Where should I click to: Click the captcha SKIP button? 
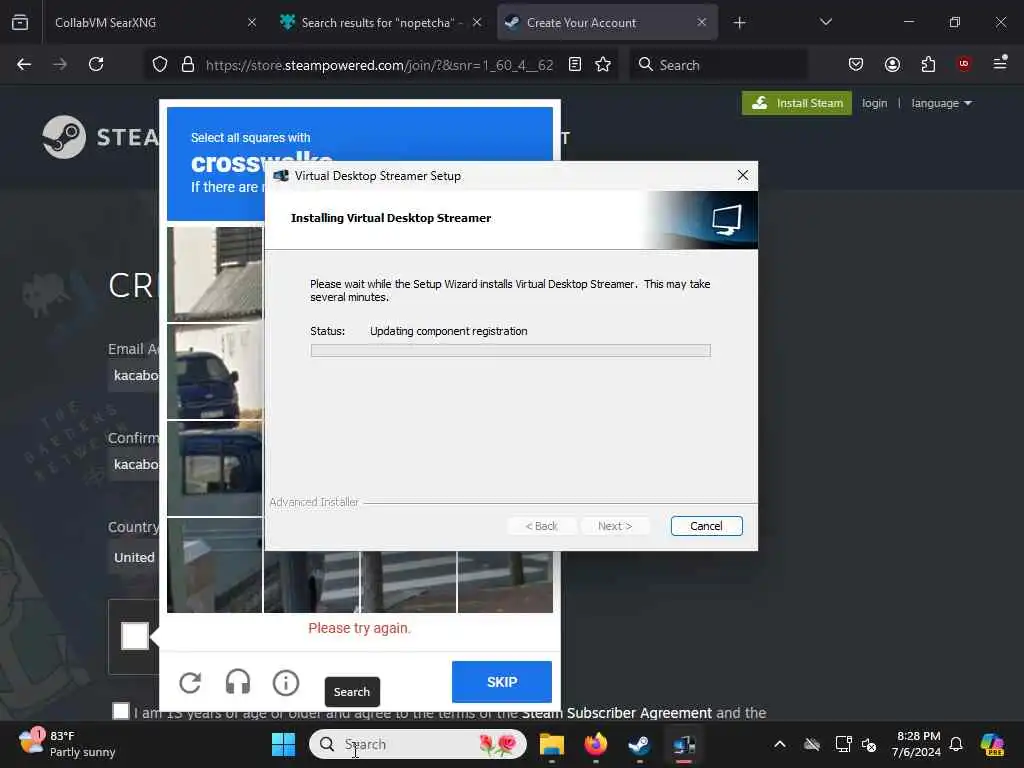pyautogui.click(x=502, y=682)
